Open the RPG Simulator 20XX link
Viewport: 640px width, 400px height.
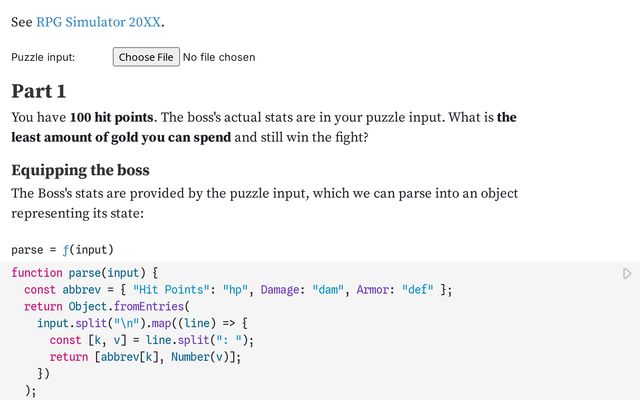[99, 22]
